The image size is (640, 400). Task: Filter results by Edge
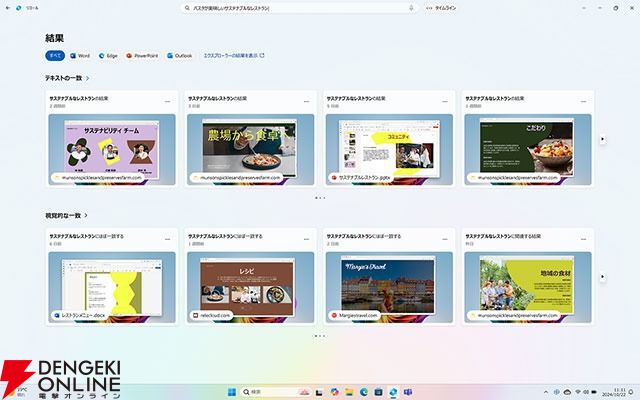click(108, 56)
